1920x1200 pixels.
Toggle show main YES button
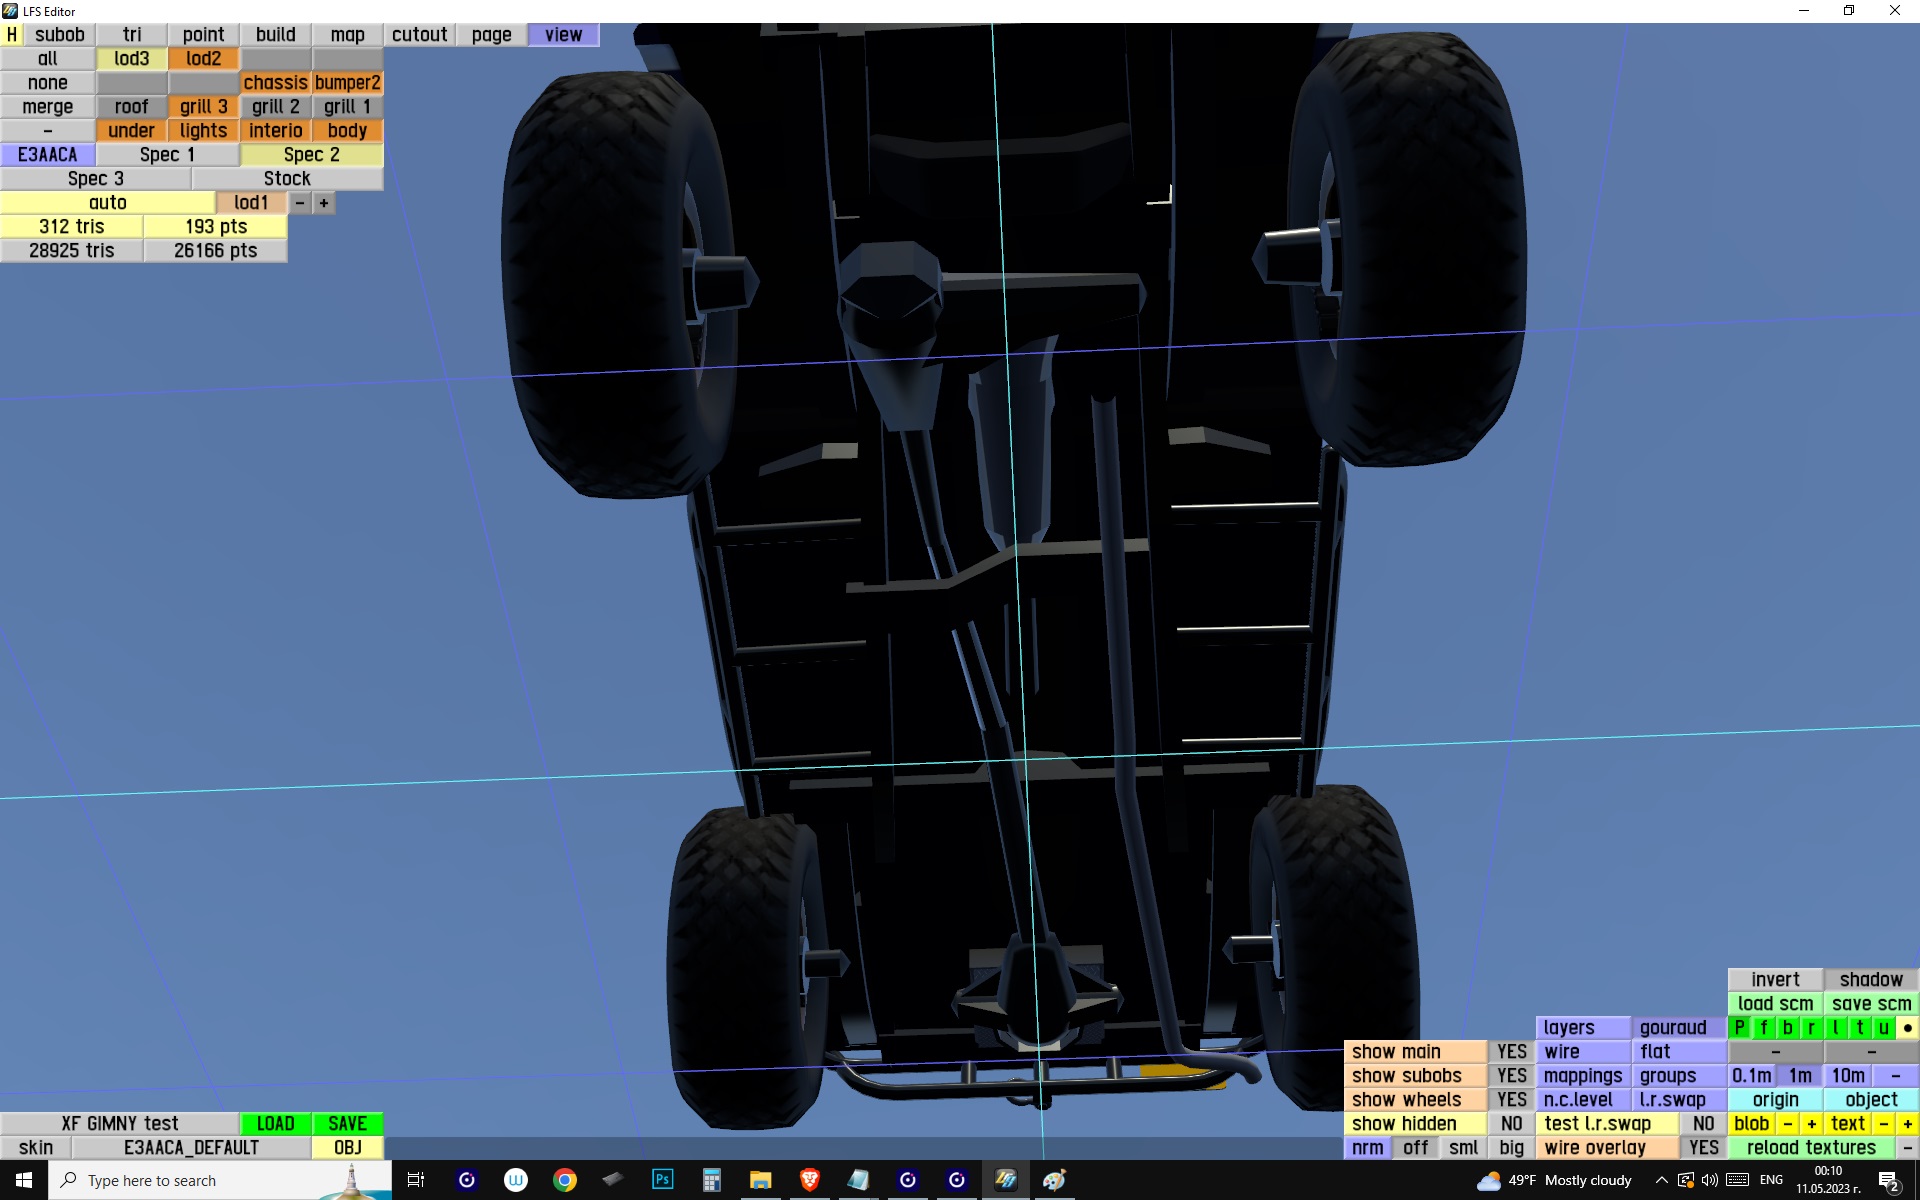1511,1051
